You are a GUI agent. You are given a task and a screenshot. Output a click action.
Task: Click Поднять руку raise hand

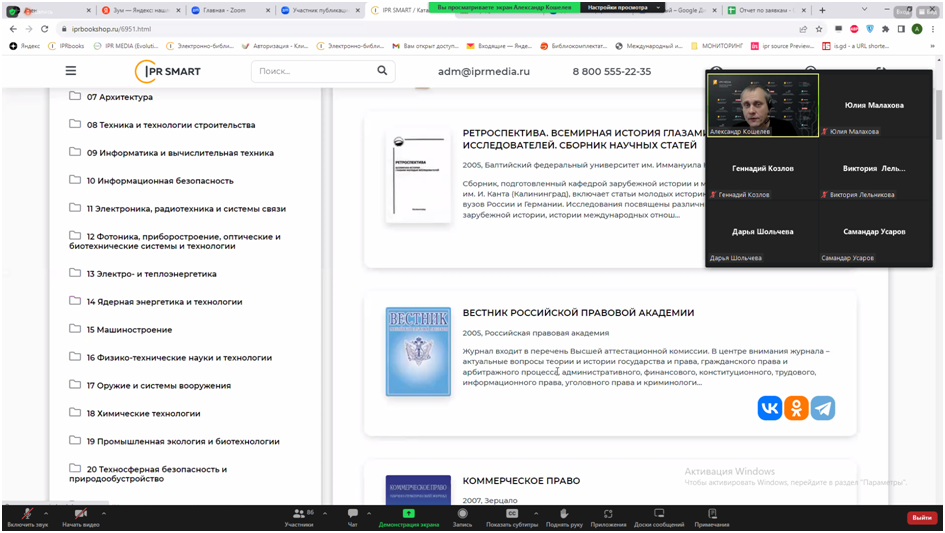pyautogui.click(x=564, y=517)
